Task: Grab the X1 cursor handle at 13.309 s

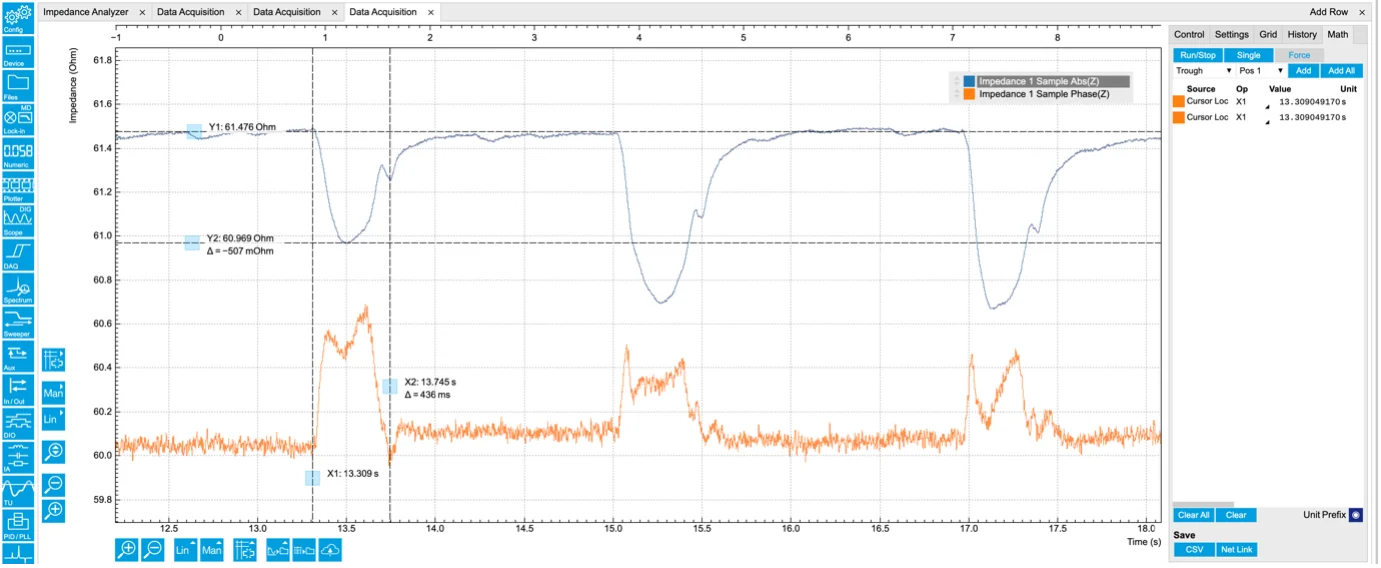Action: [312, 478]
